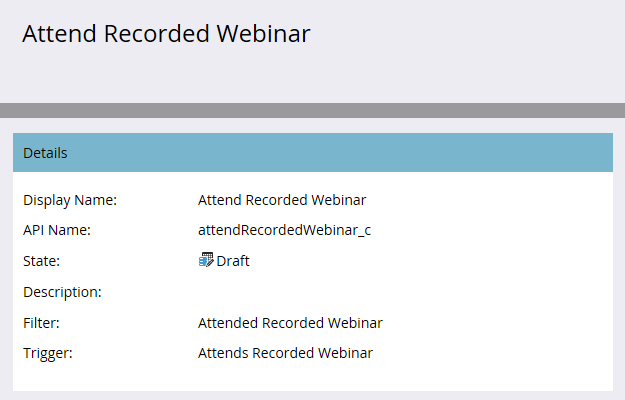Click the Display Name label

(x=70, y=200)
